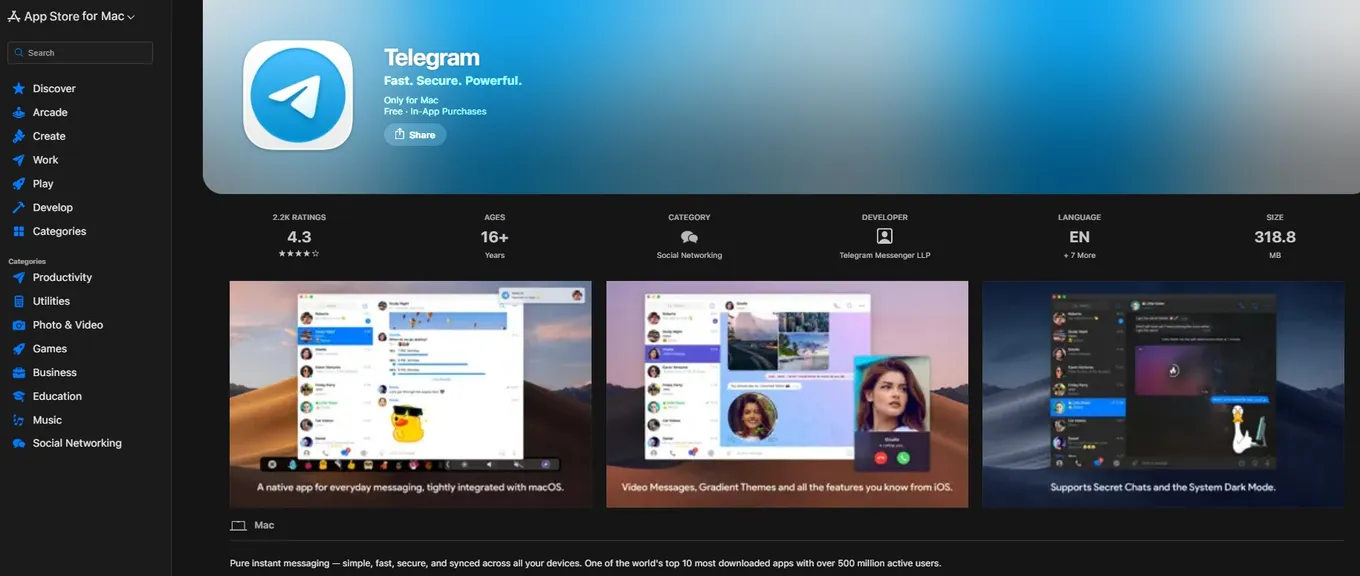Click the EN language value

[1079, 237]
